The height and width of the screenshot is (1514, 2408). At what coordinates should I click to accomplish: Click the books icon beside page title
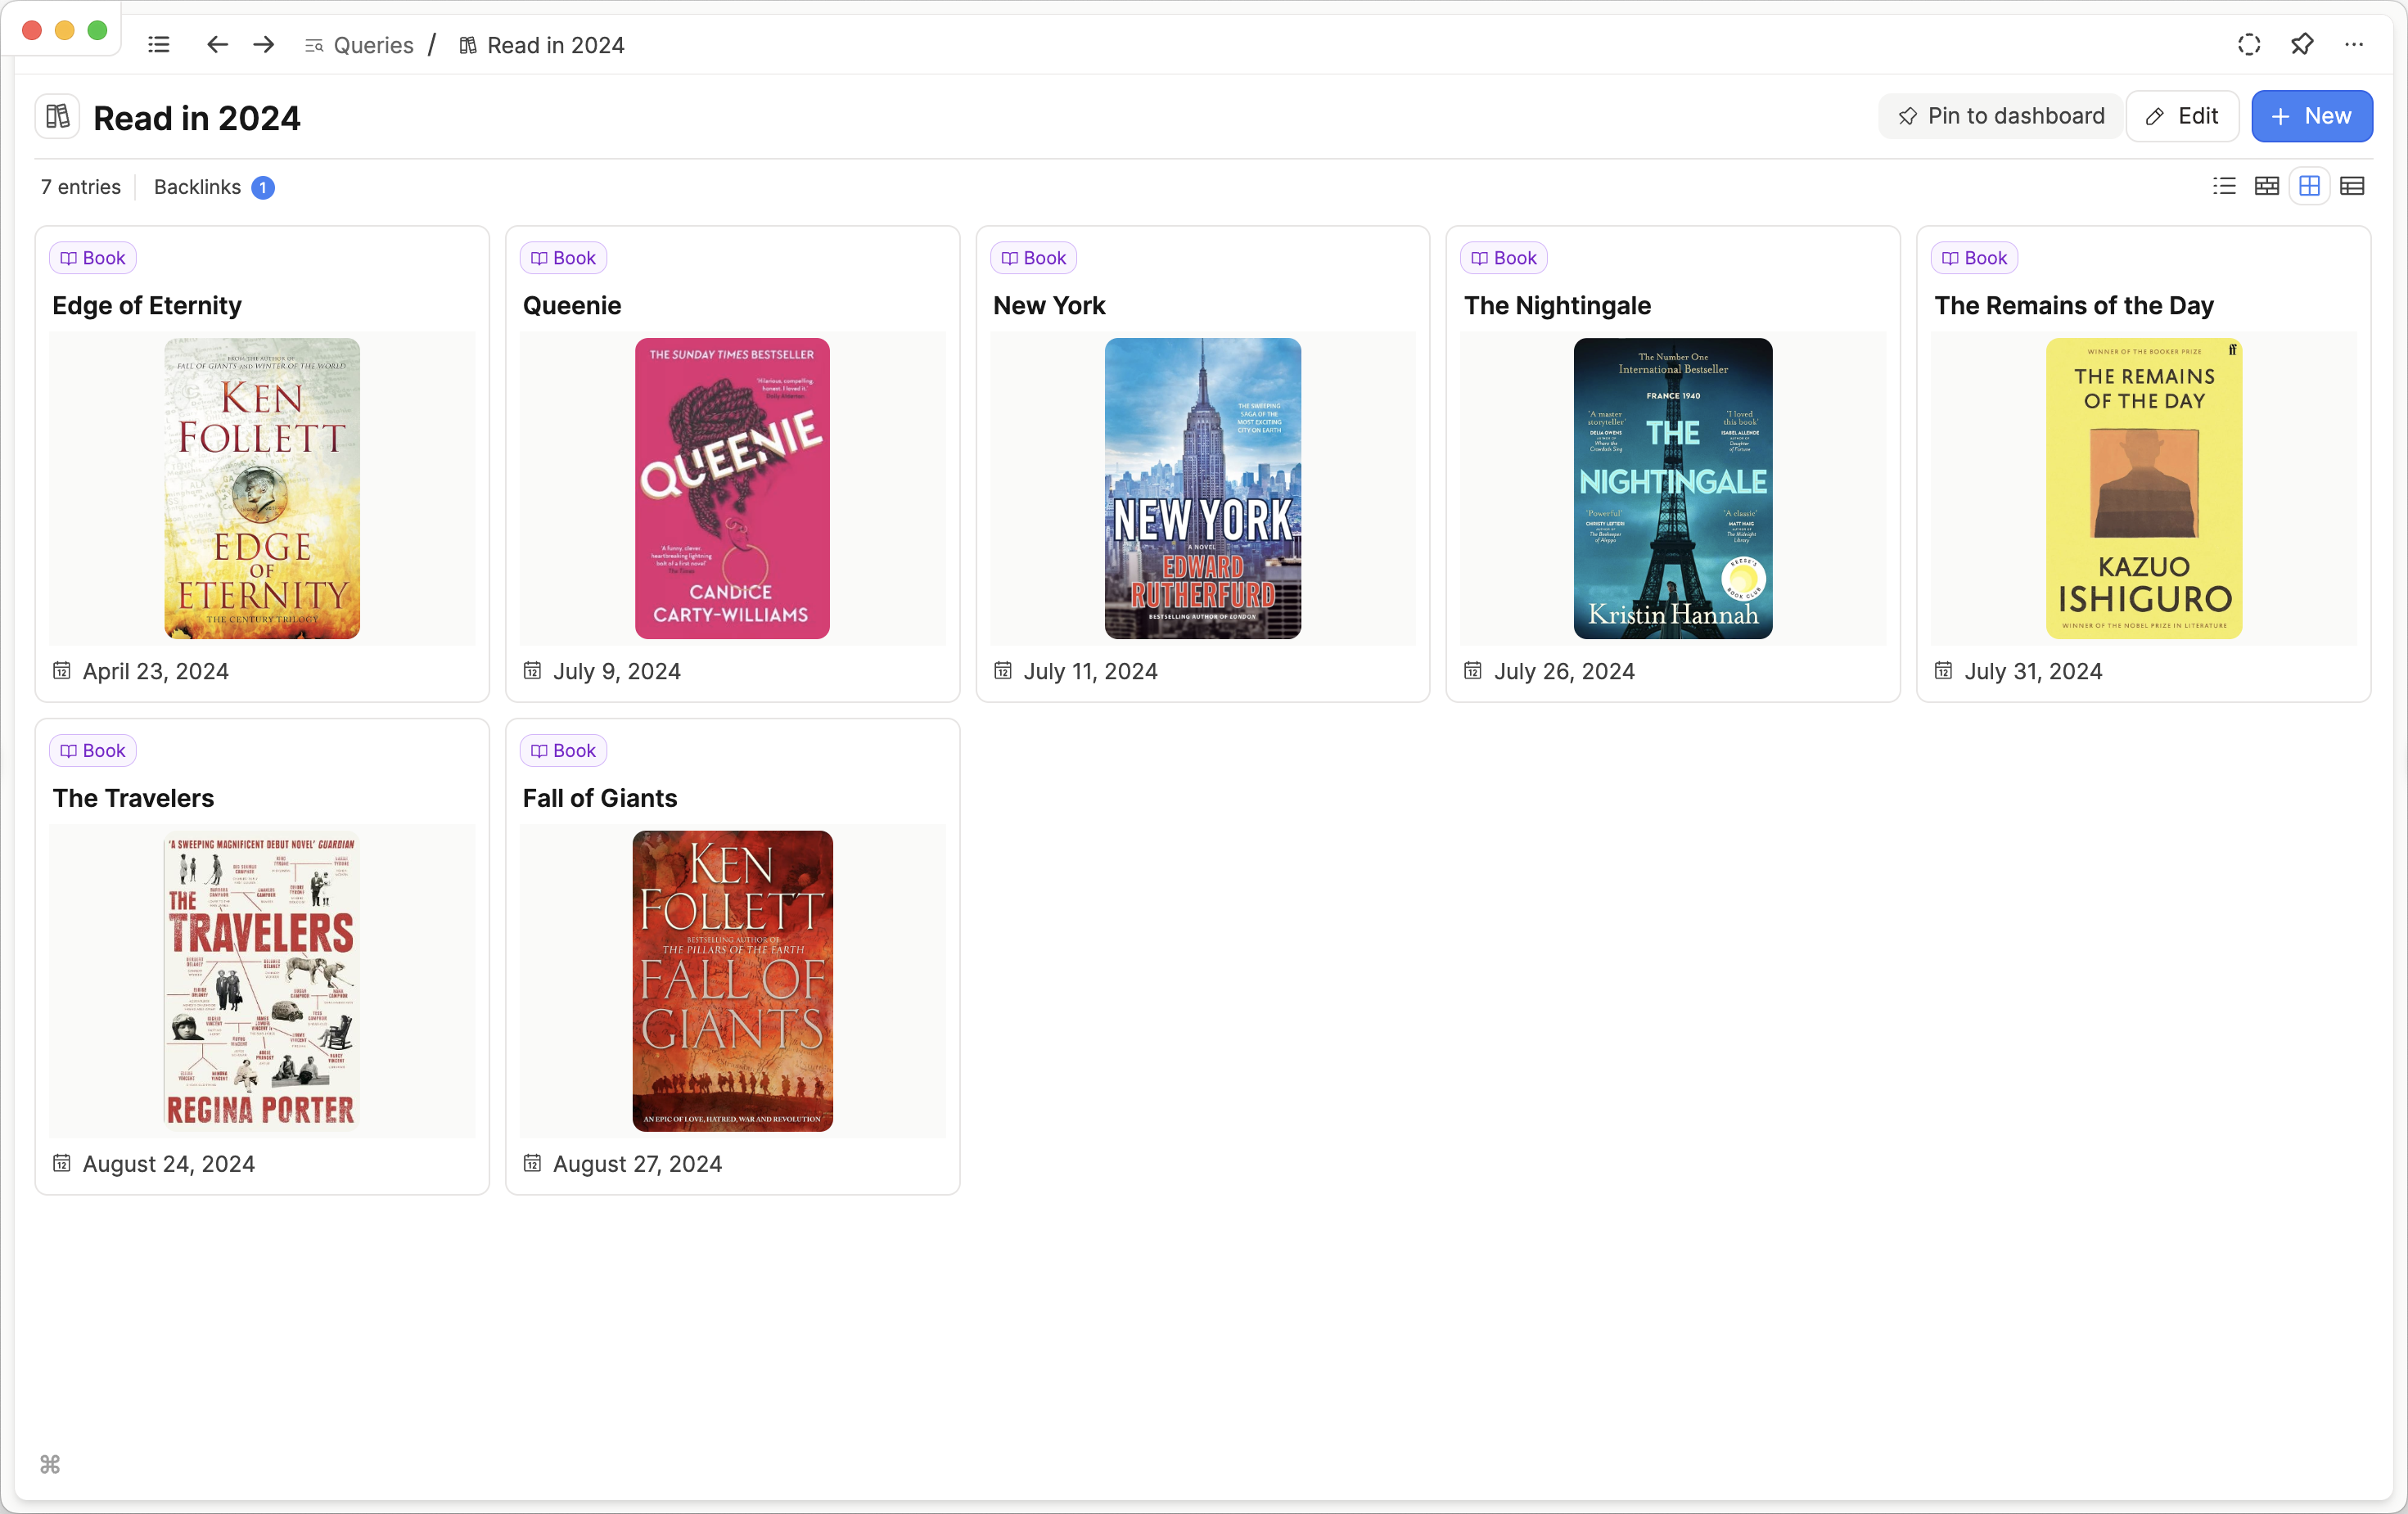coord(58,117)
